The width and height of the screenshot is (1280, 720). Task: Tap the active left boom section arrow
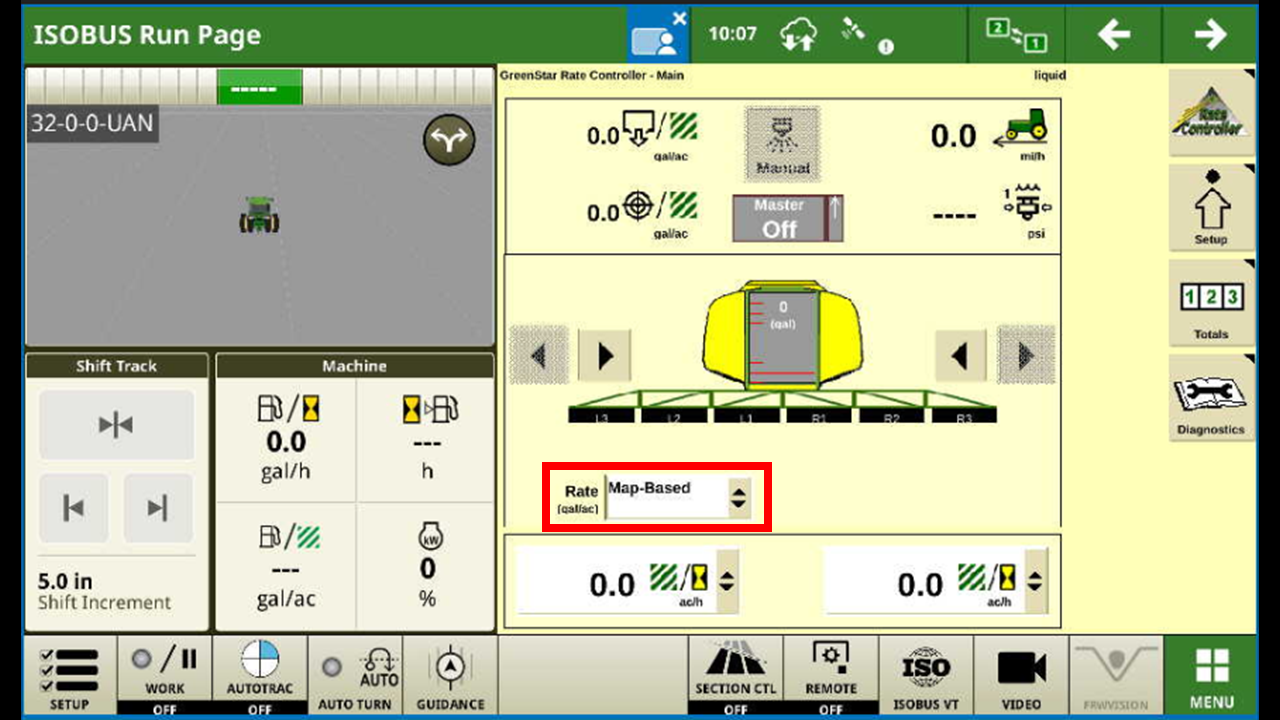pos(604,355)
